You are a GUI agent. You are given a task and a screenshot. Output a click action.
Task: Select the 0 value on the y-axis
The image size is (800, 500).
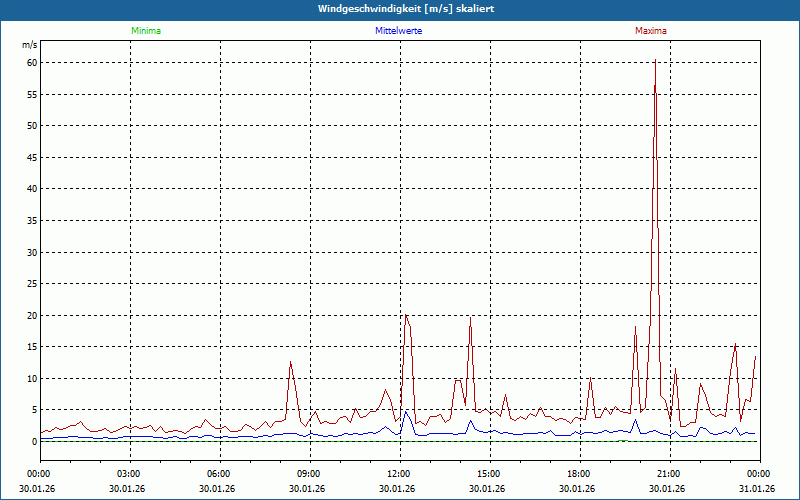pos(34,441)
